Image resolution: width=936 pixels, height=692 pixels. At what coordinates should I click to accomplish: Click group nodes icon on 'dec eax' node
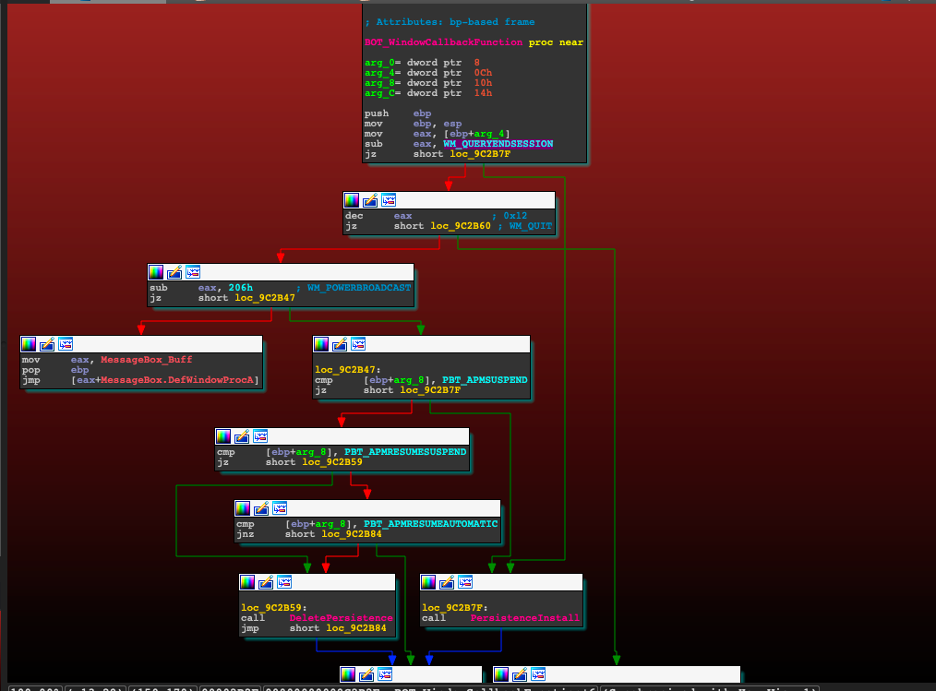[389, 201]
